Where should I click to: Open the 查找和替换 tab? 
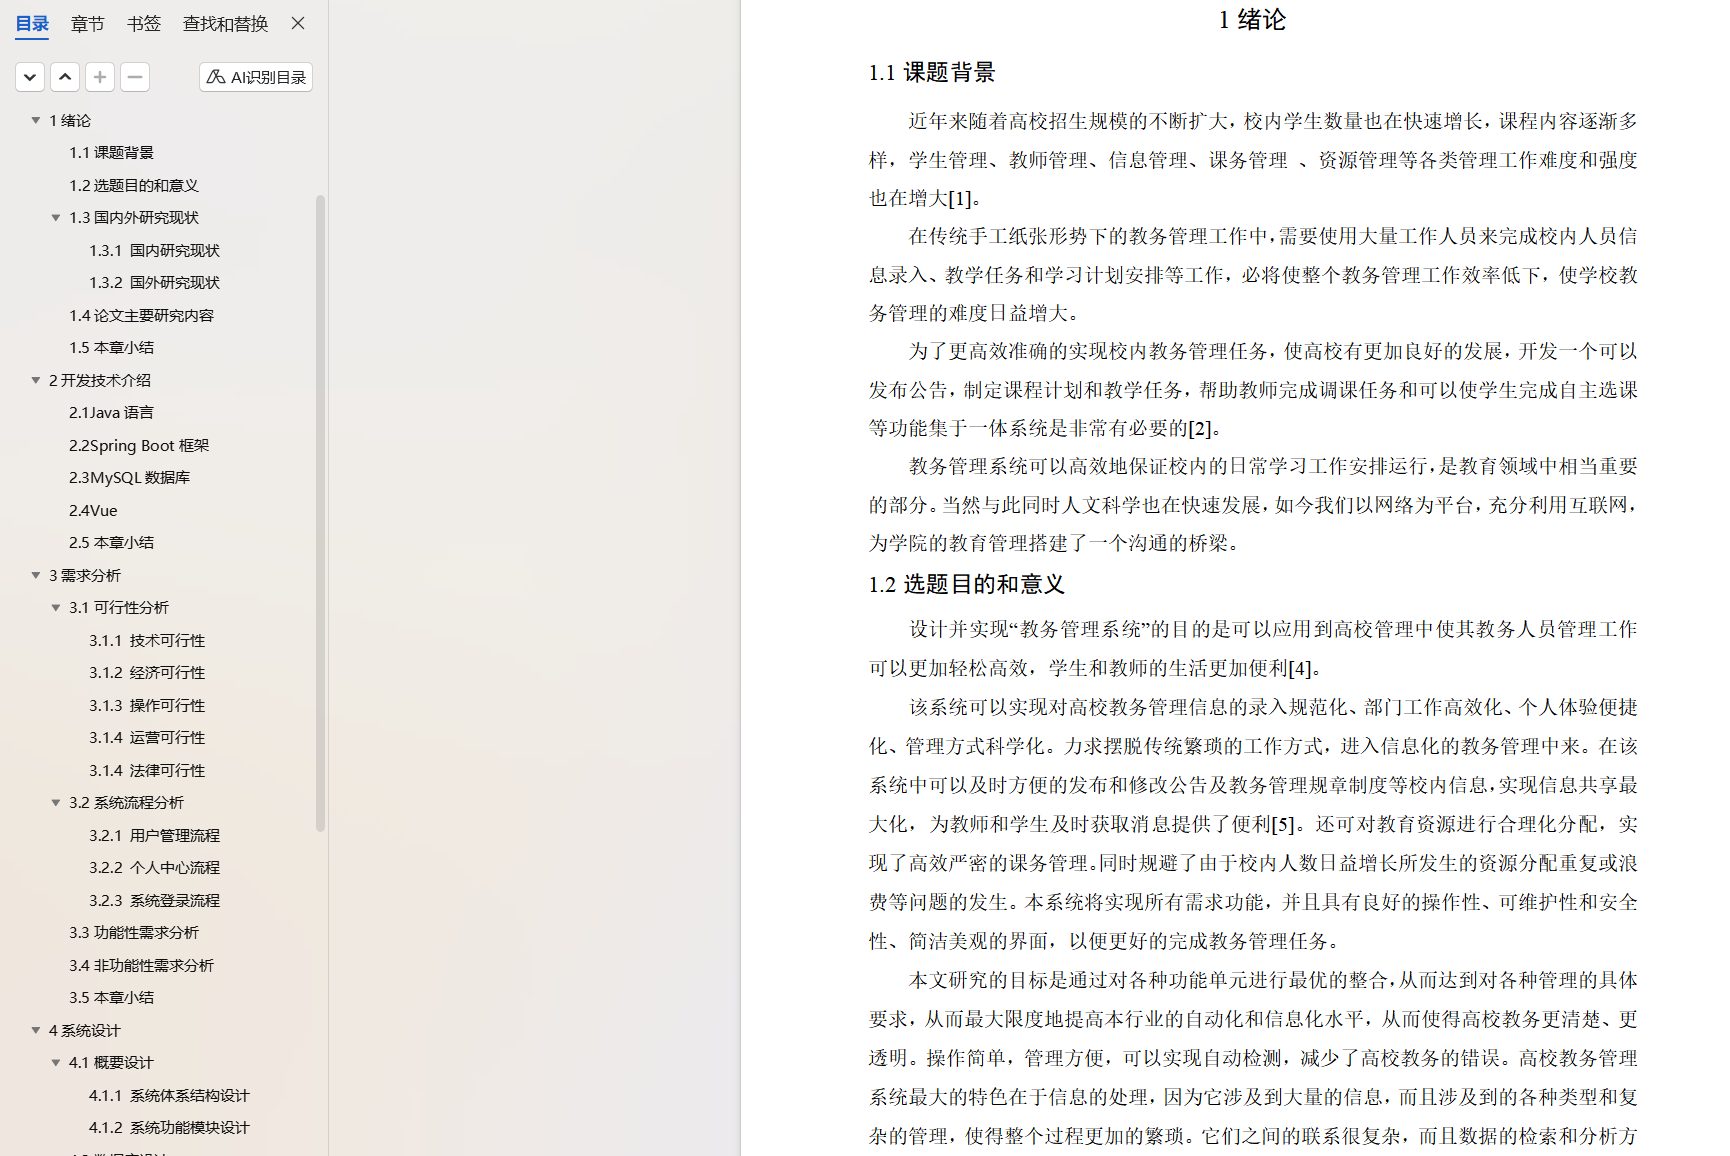(x=225, y=24)
